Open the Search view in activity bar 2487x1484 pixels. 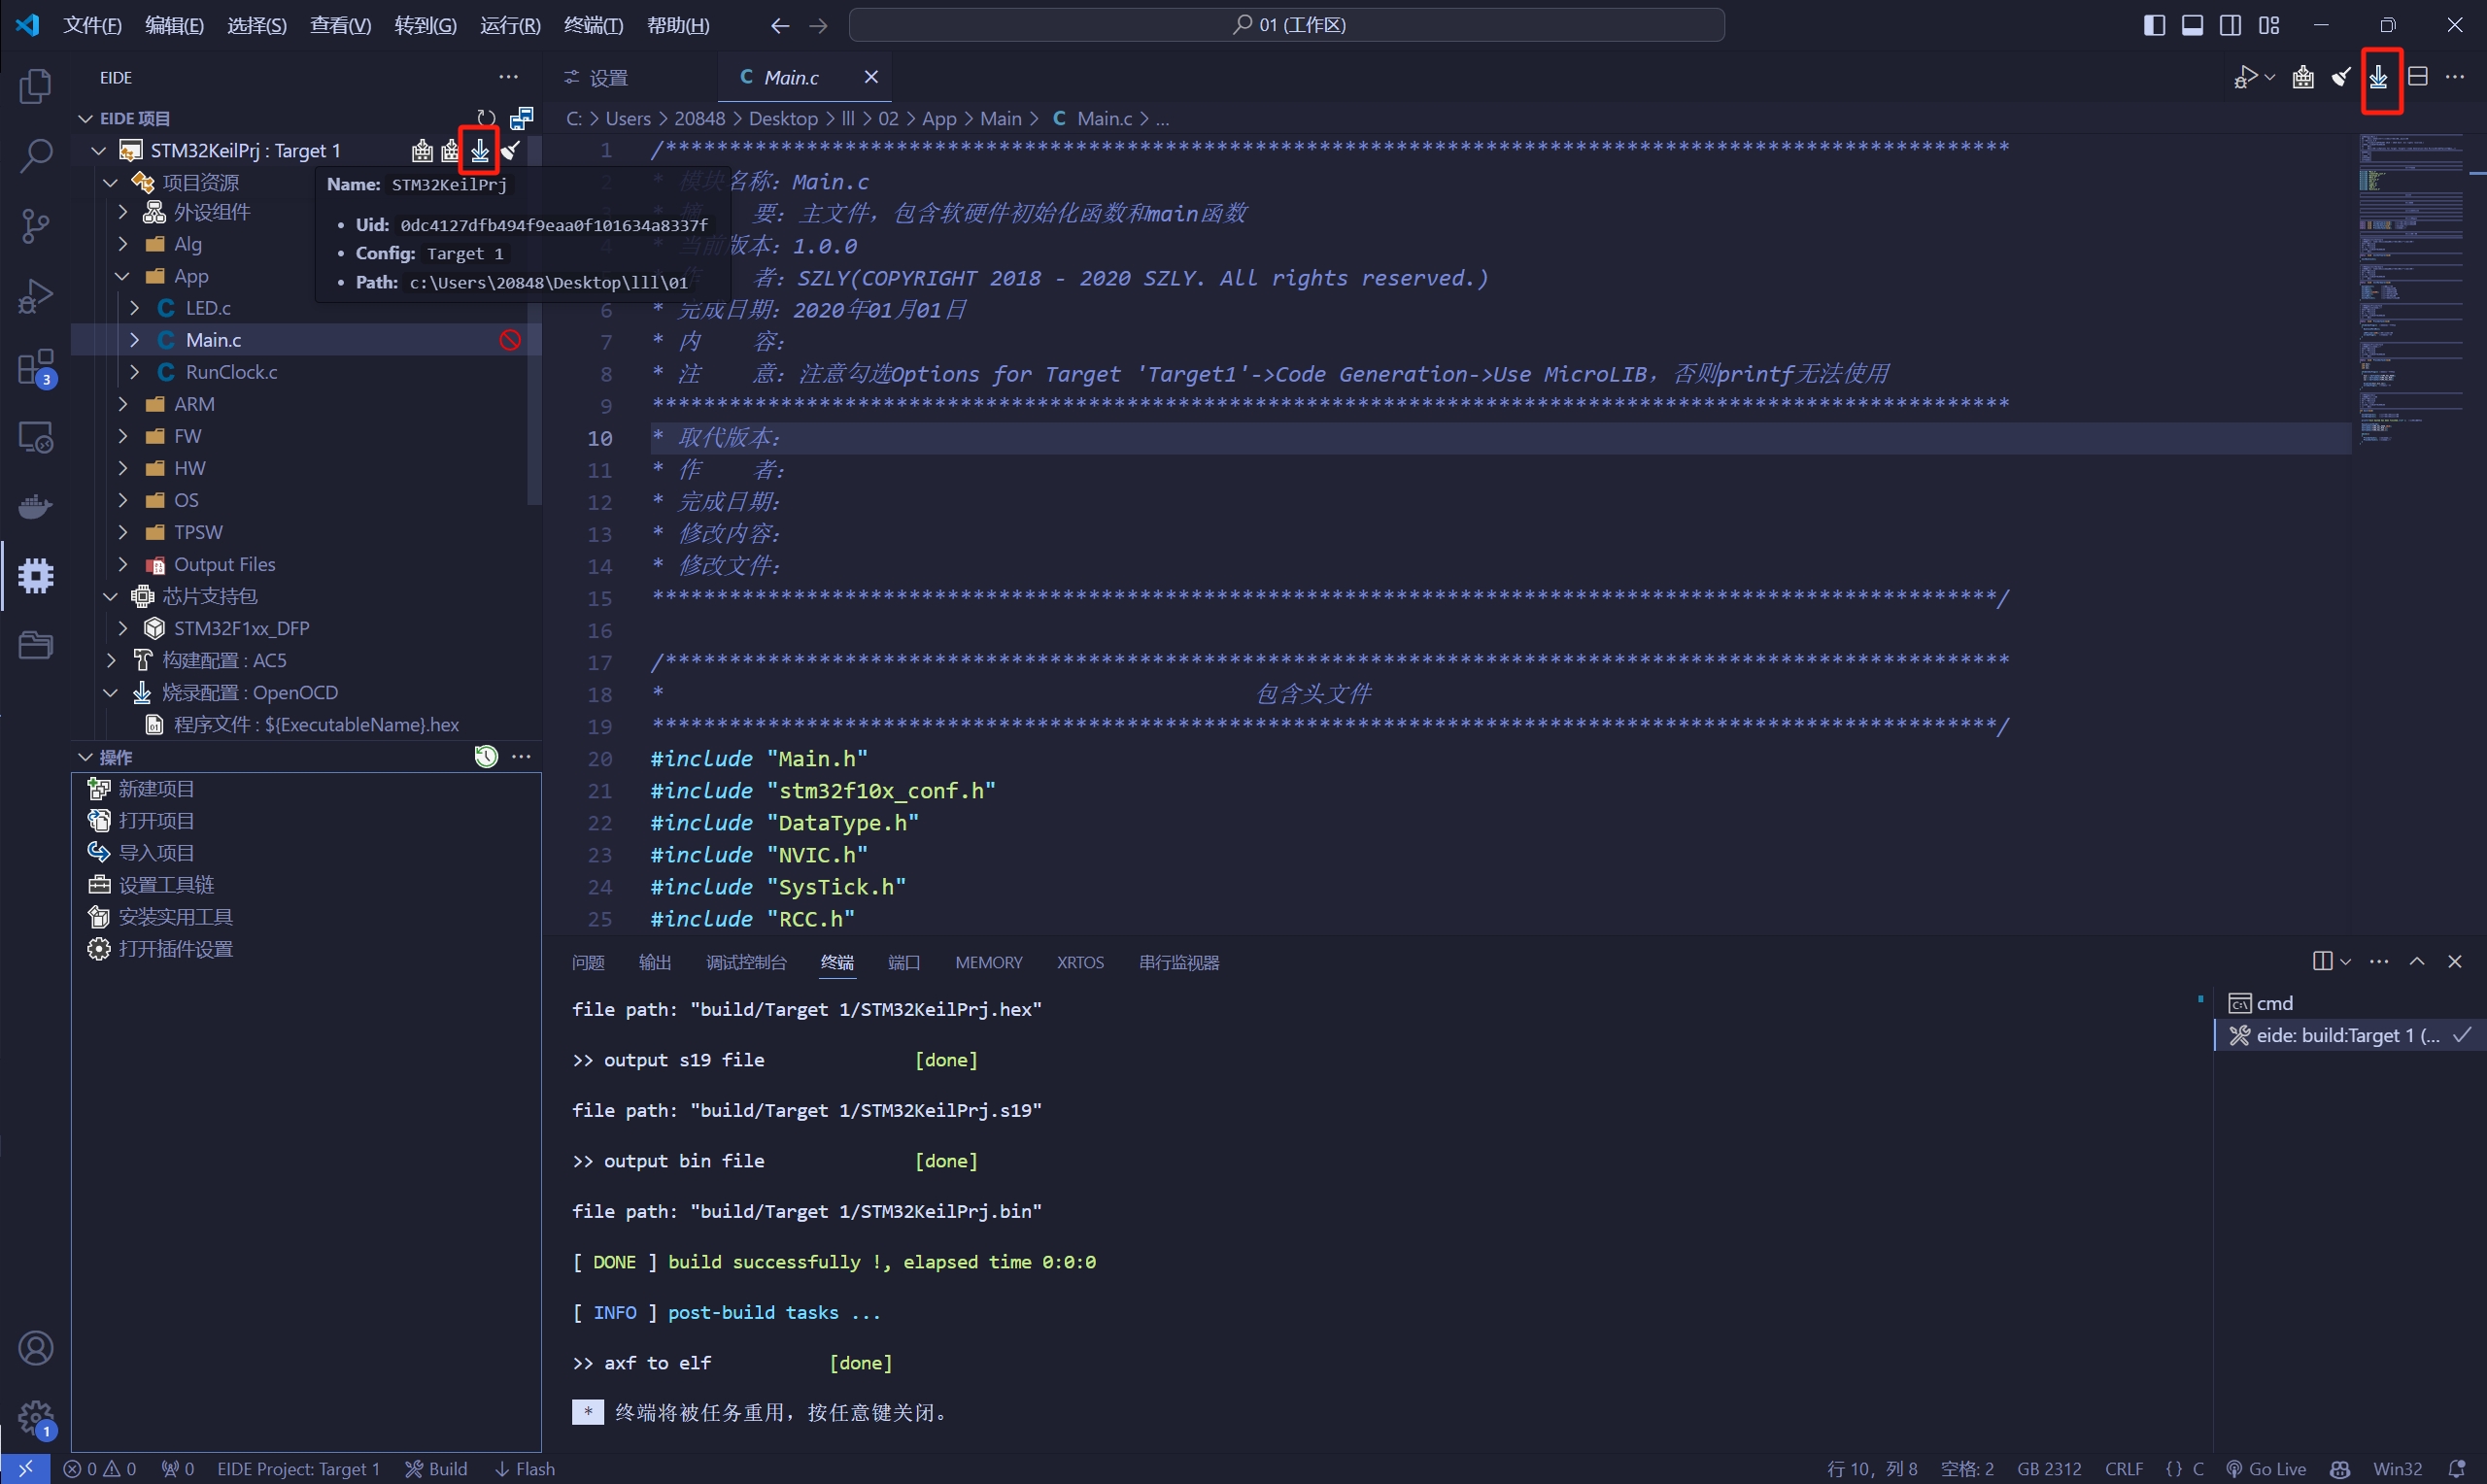point(36,156)
